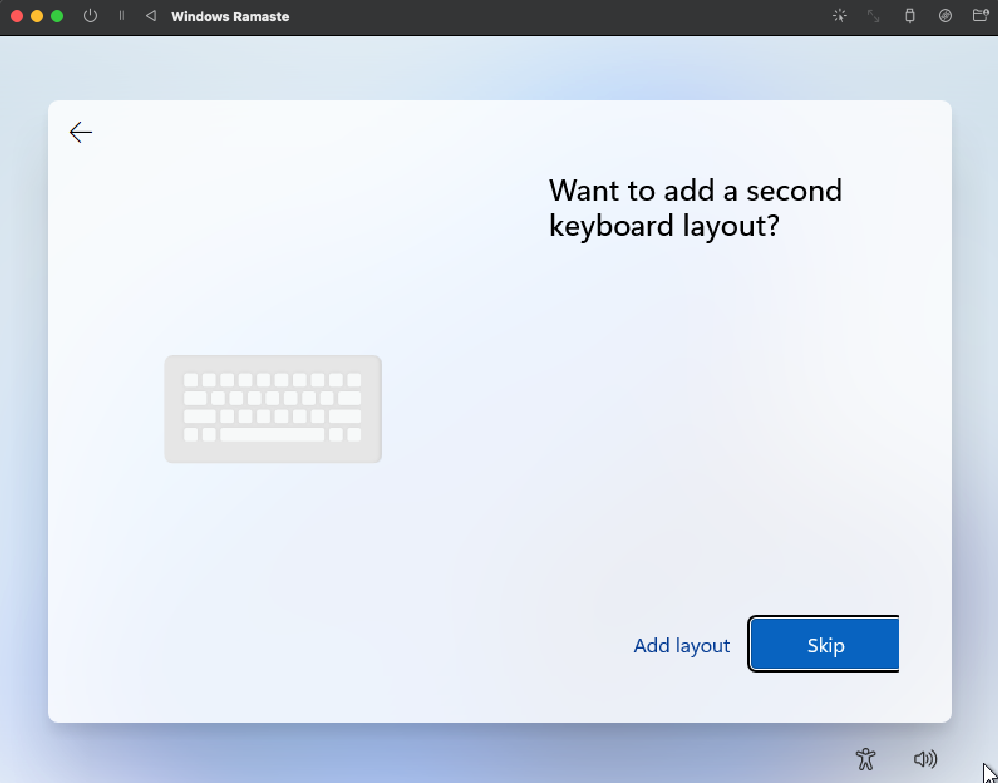Image resolution: width=998 pixels, height=783 pixels.
Task: Toggle capture mouse cursor icon
Action: coord(840,16)
